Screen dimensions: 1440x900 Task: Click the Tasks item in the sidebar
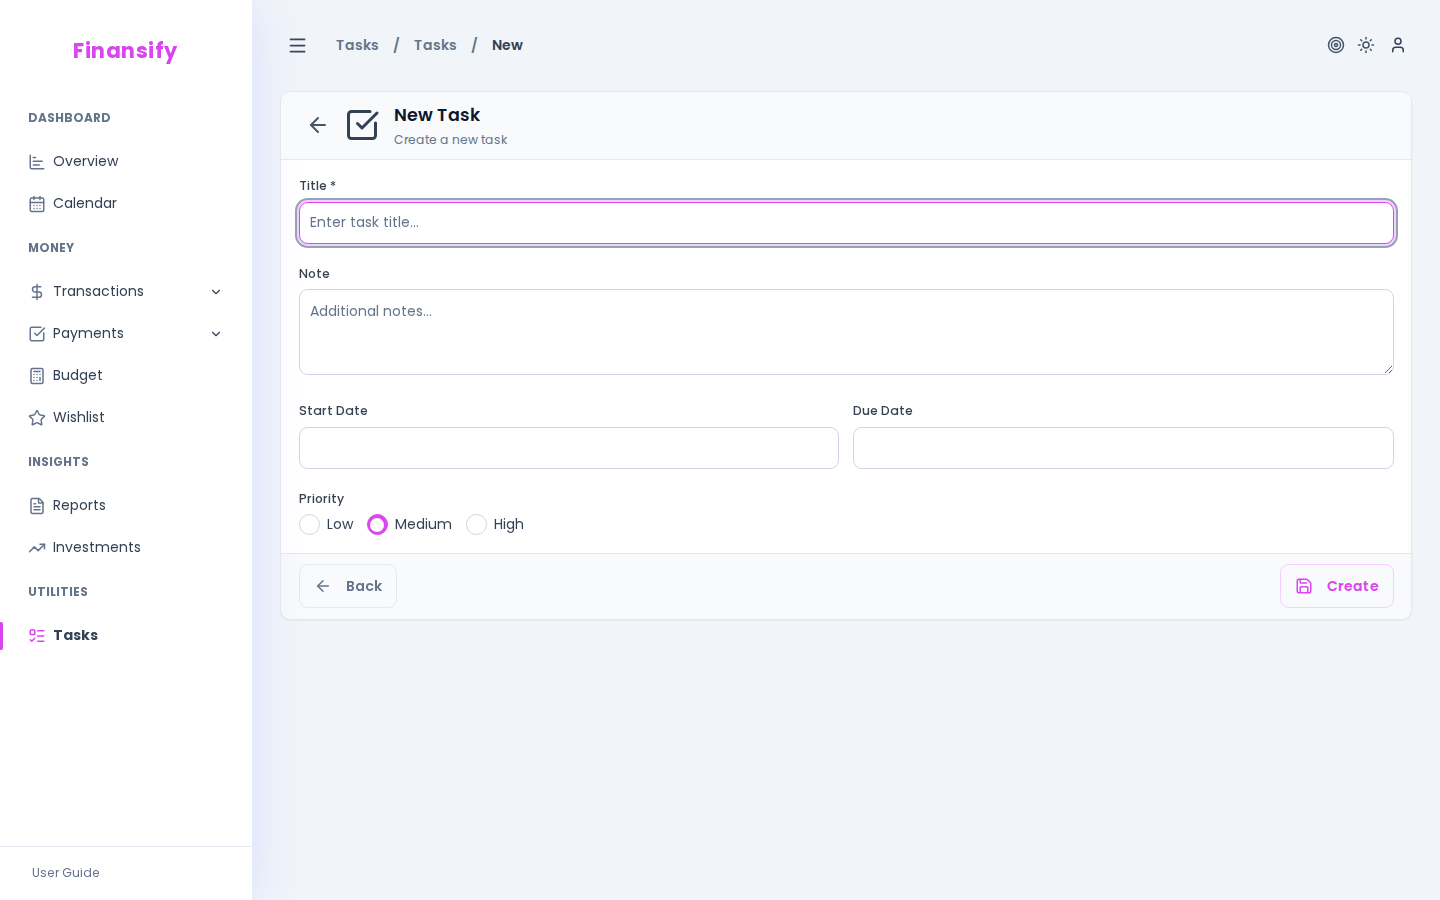pyautogui.click(x=75, y=635)
